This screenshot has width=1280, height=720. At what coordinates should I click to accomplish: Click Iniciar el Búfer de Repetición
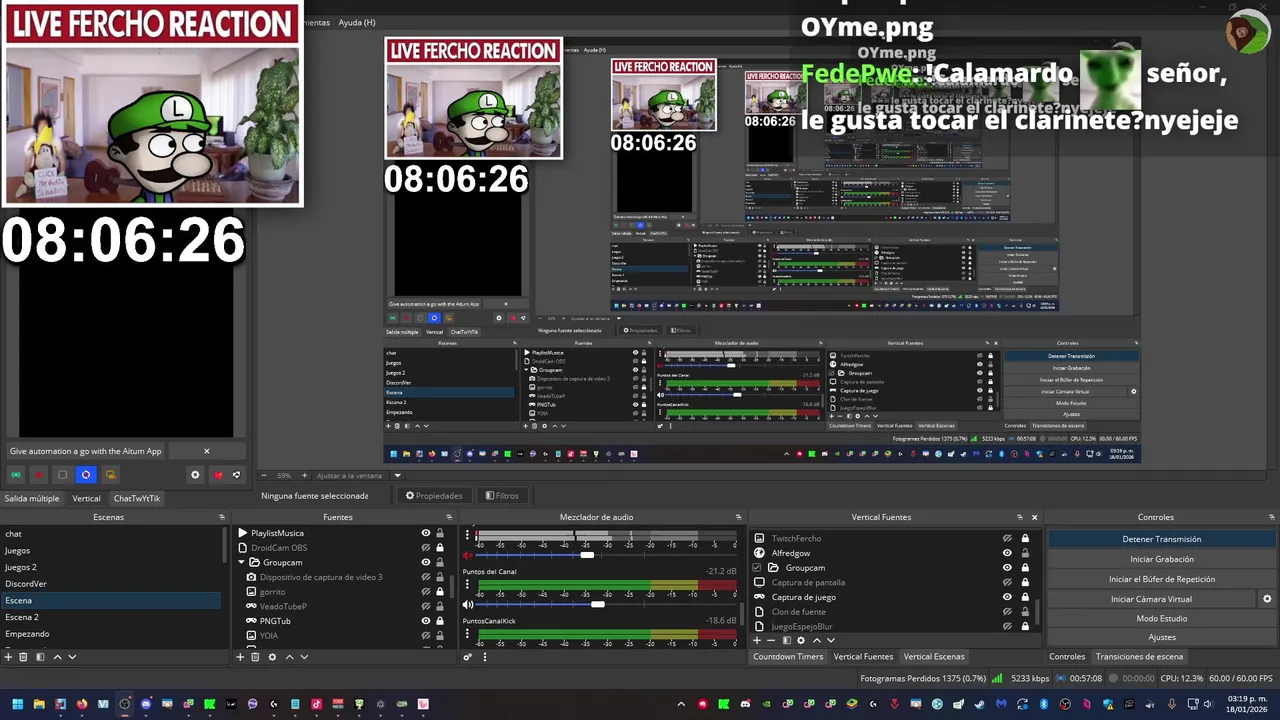(1161, 579)
